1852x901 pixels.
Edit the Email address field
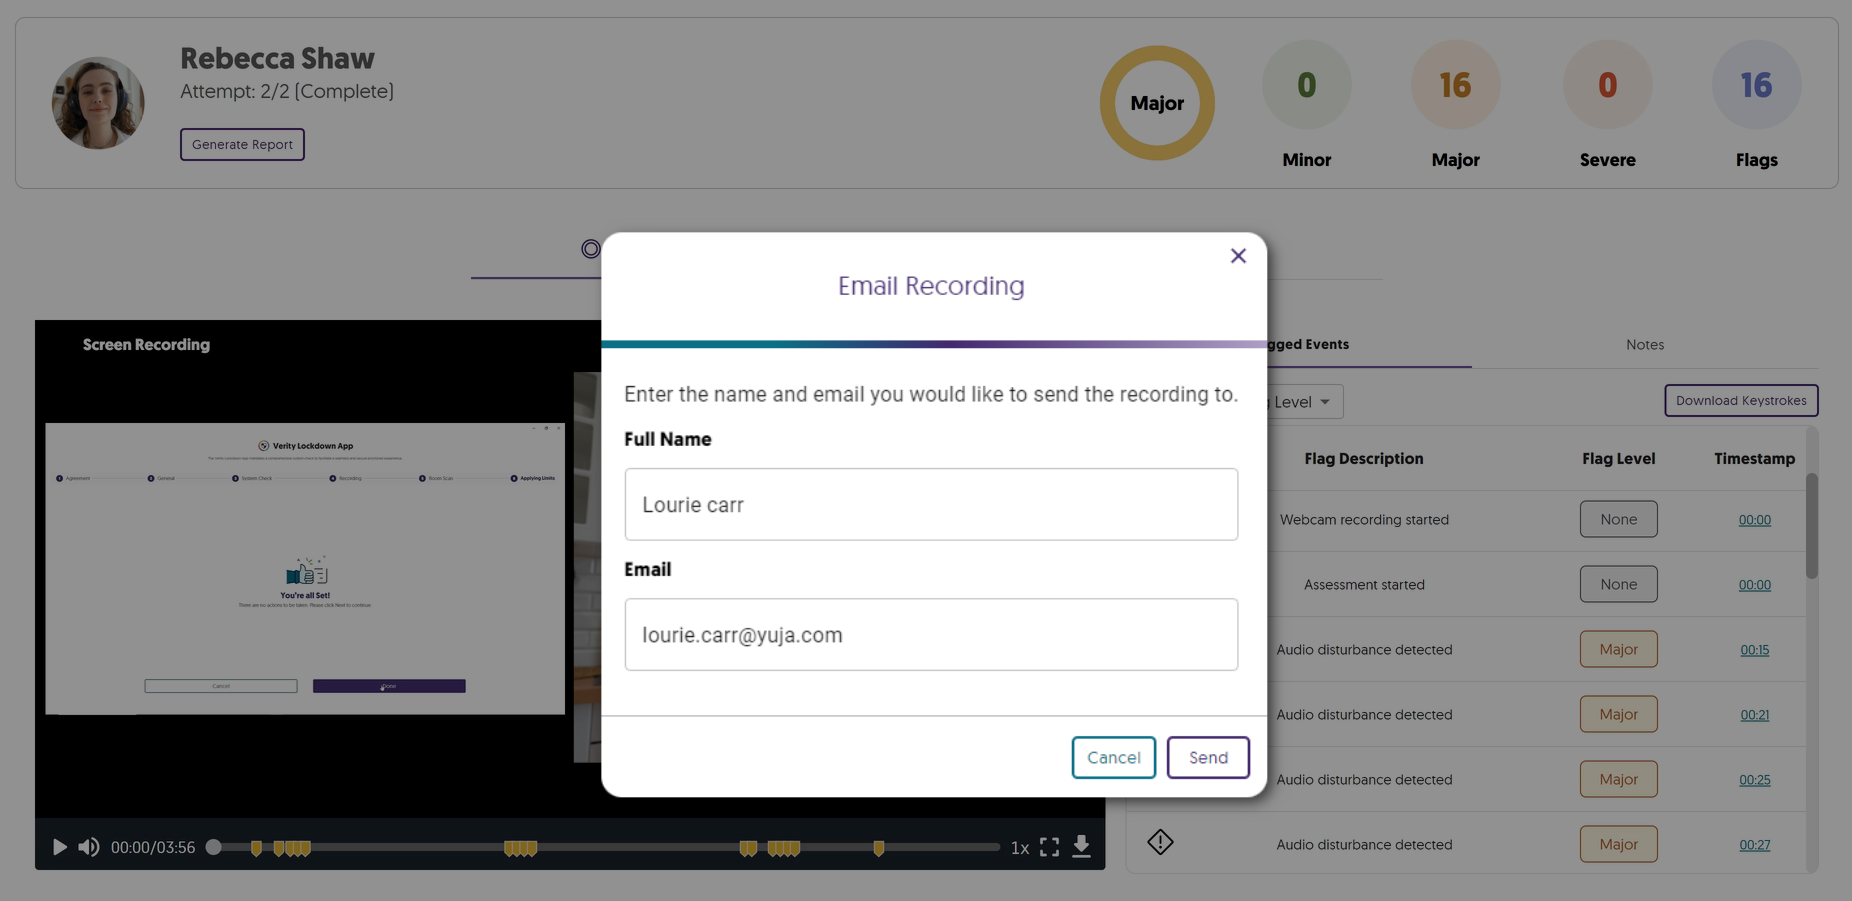point(930,634)
